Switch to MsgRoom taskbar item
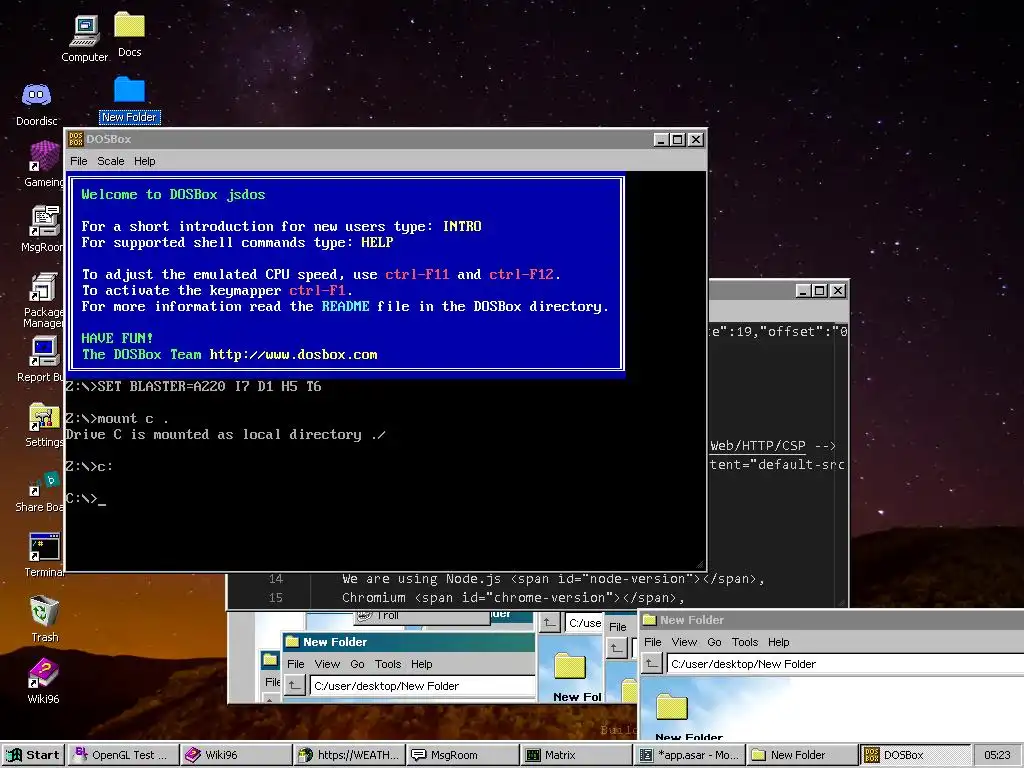 point(462,755)
